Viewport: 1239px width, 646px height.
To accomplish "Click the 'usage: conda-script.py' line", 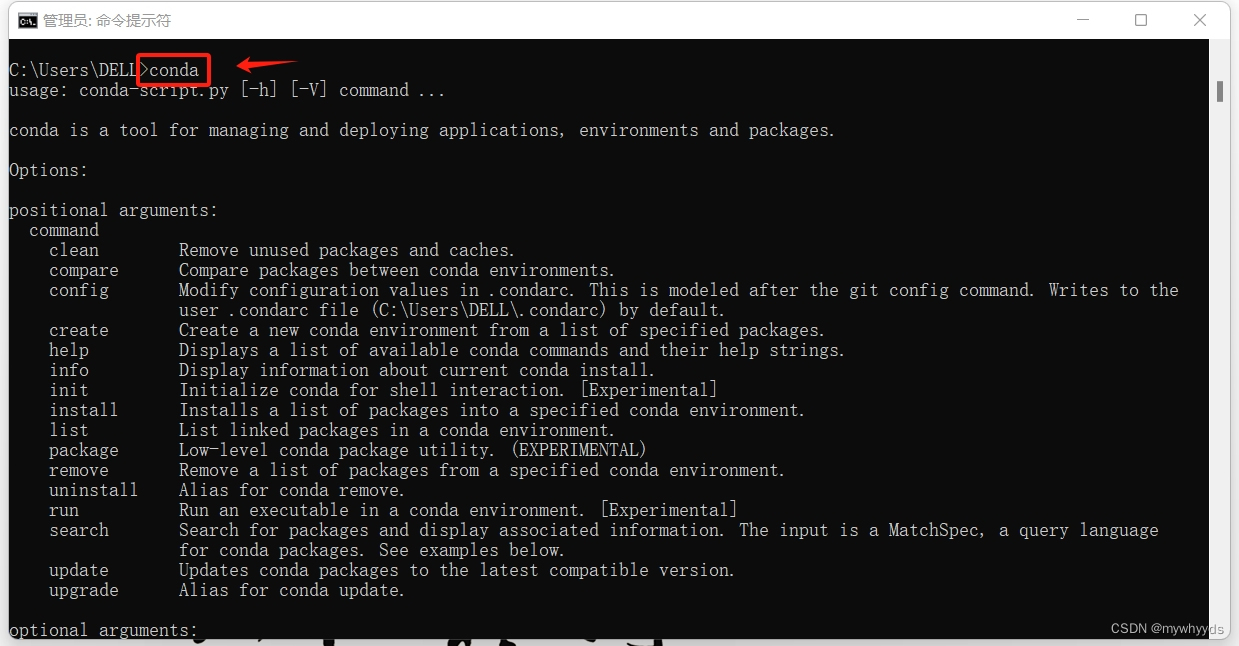I will click(x=227, y=90).
